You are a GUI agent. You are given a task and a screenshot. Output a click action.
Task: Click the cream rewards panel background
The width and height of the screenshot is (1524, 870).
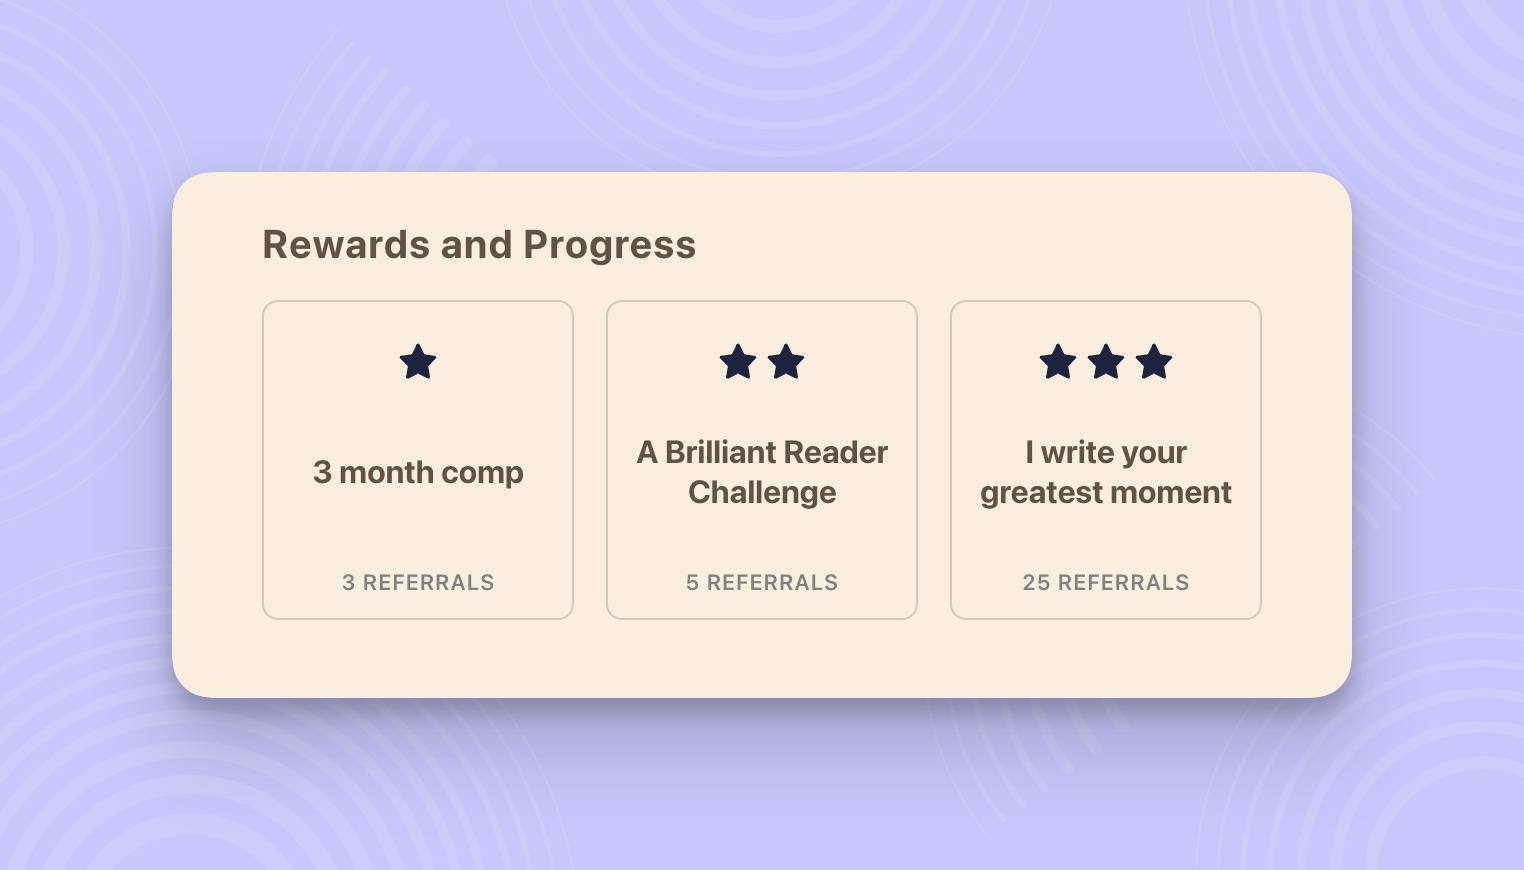pos(762,660)
